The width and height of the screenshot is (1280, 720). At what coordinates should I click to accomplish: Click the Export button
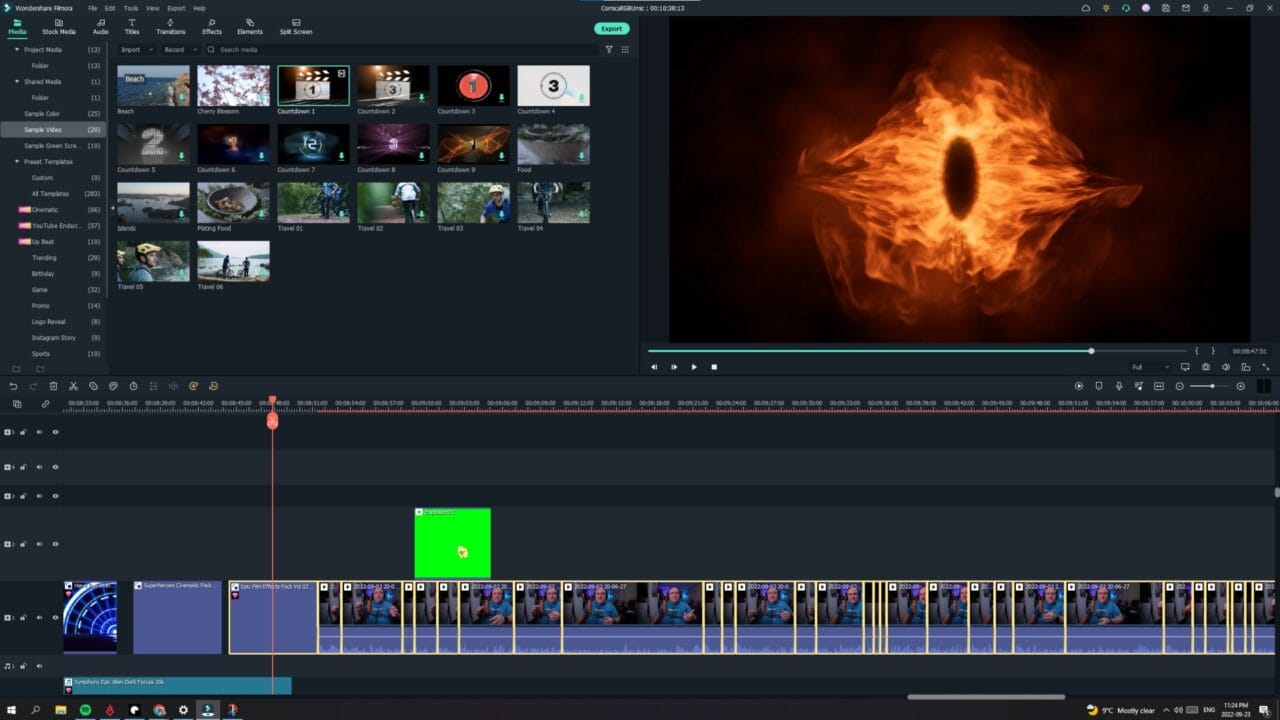[x=611, y=28]
